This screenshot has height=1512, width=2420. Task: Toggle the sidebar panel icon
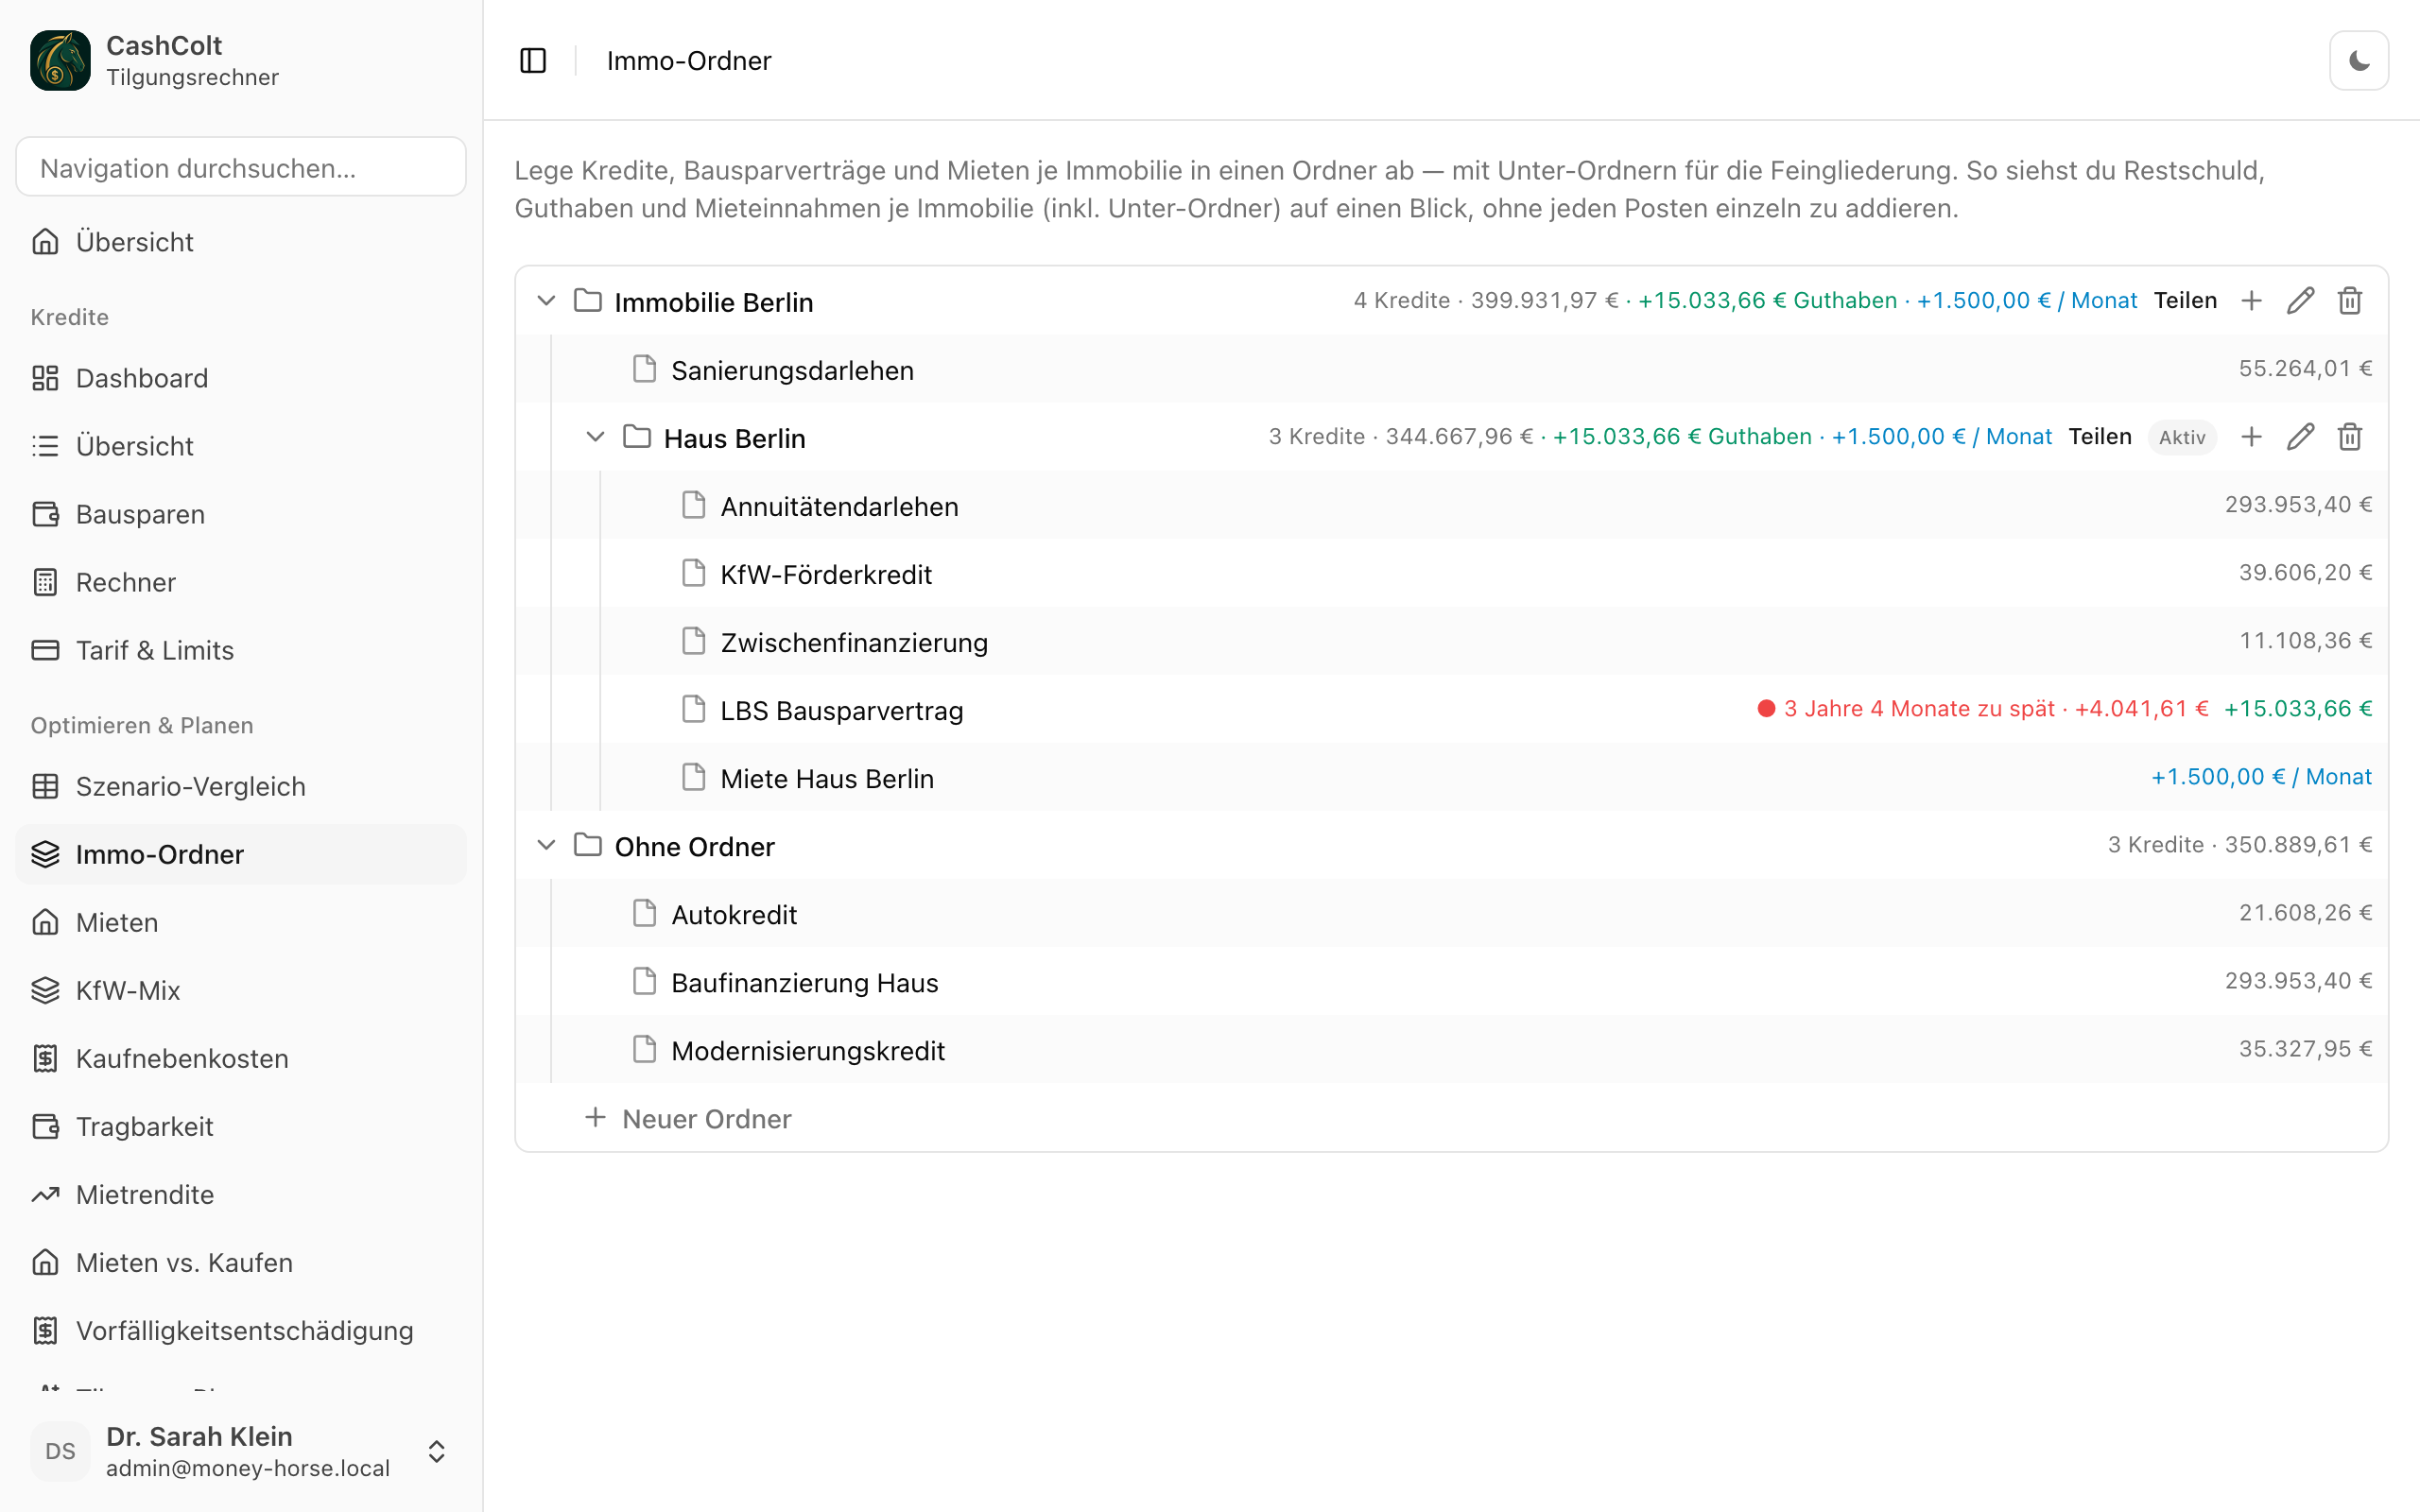pos(533,61)
